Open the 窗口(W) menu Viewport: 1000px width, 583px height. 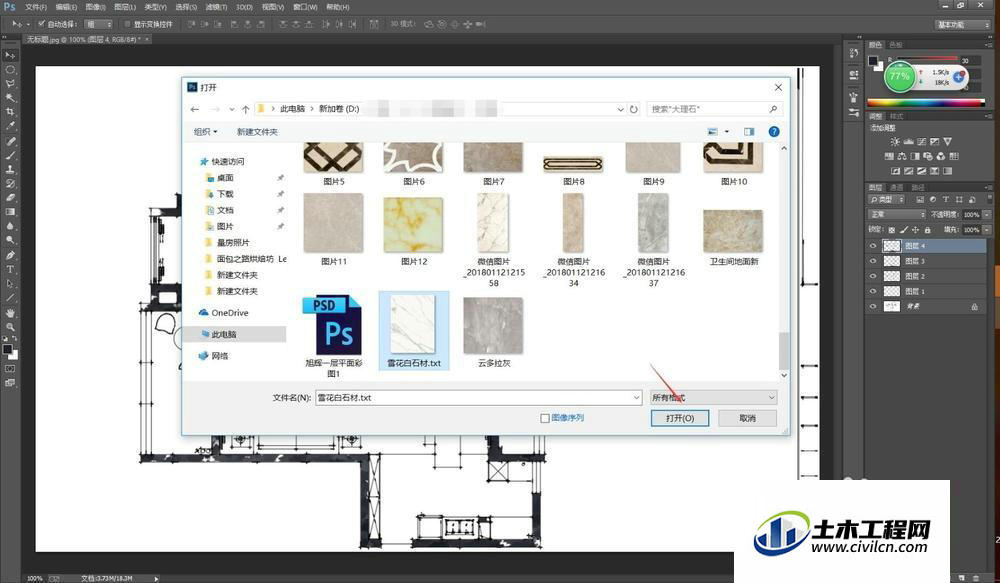(305, 7)
